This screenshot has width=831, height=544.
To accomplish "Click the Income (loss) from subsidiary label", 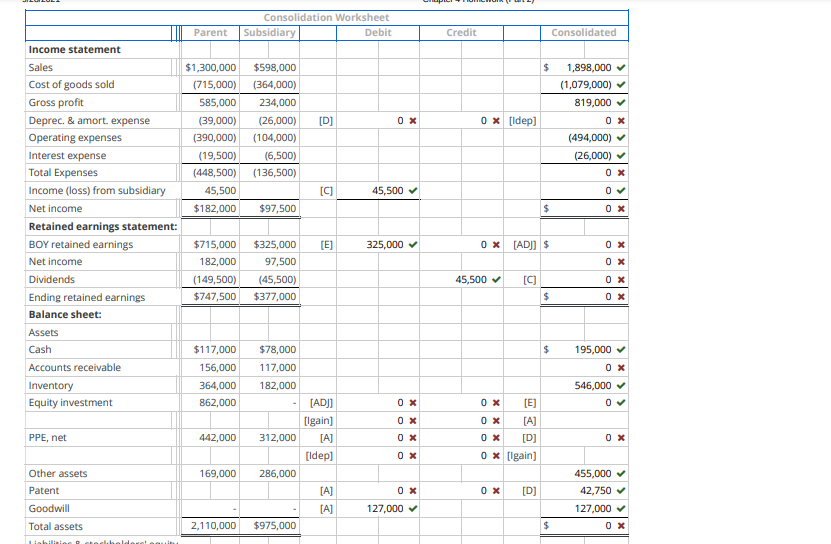I will point(97,190).
